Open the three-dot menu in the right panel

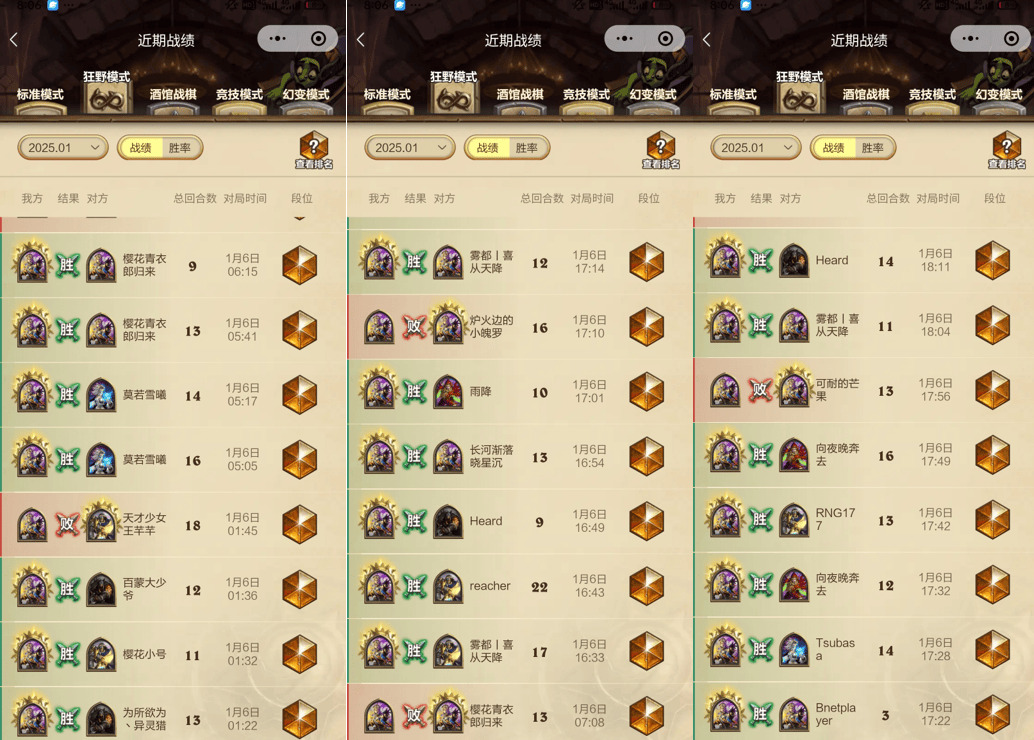(971, 39)
